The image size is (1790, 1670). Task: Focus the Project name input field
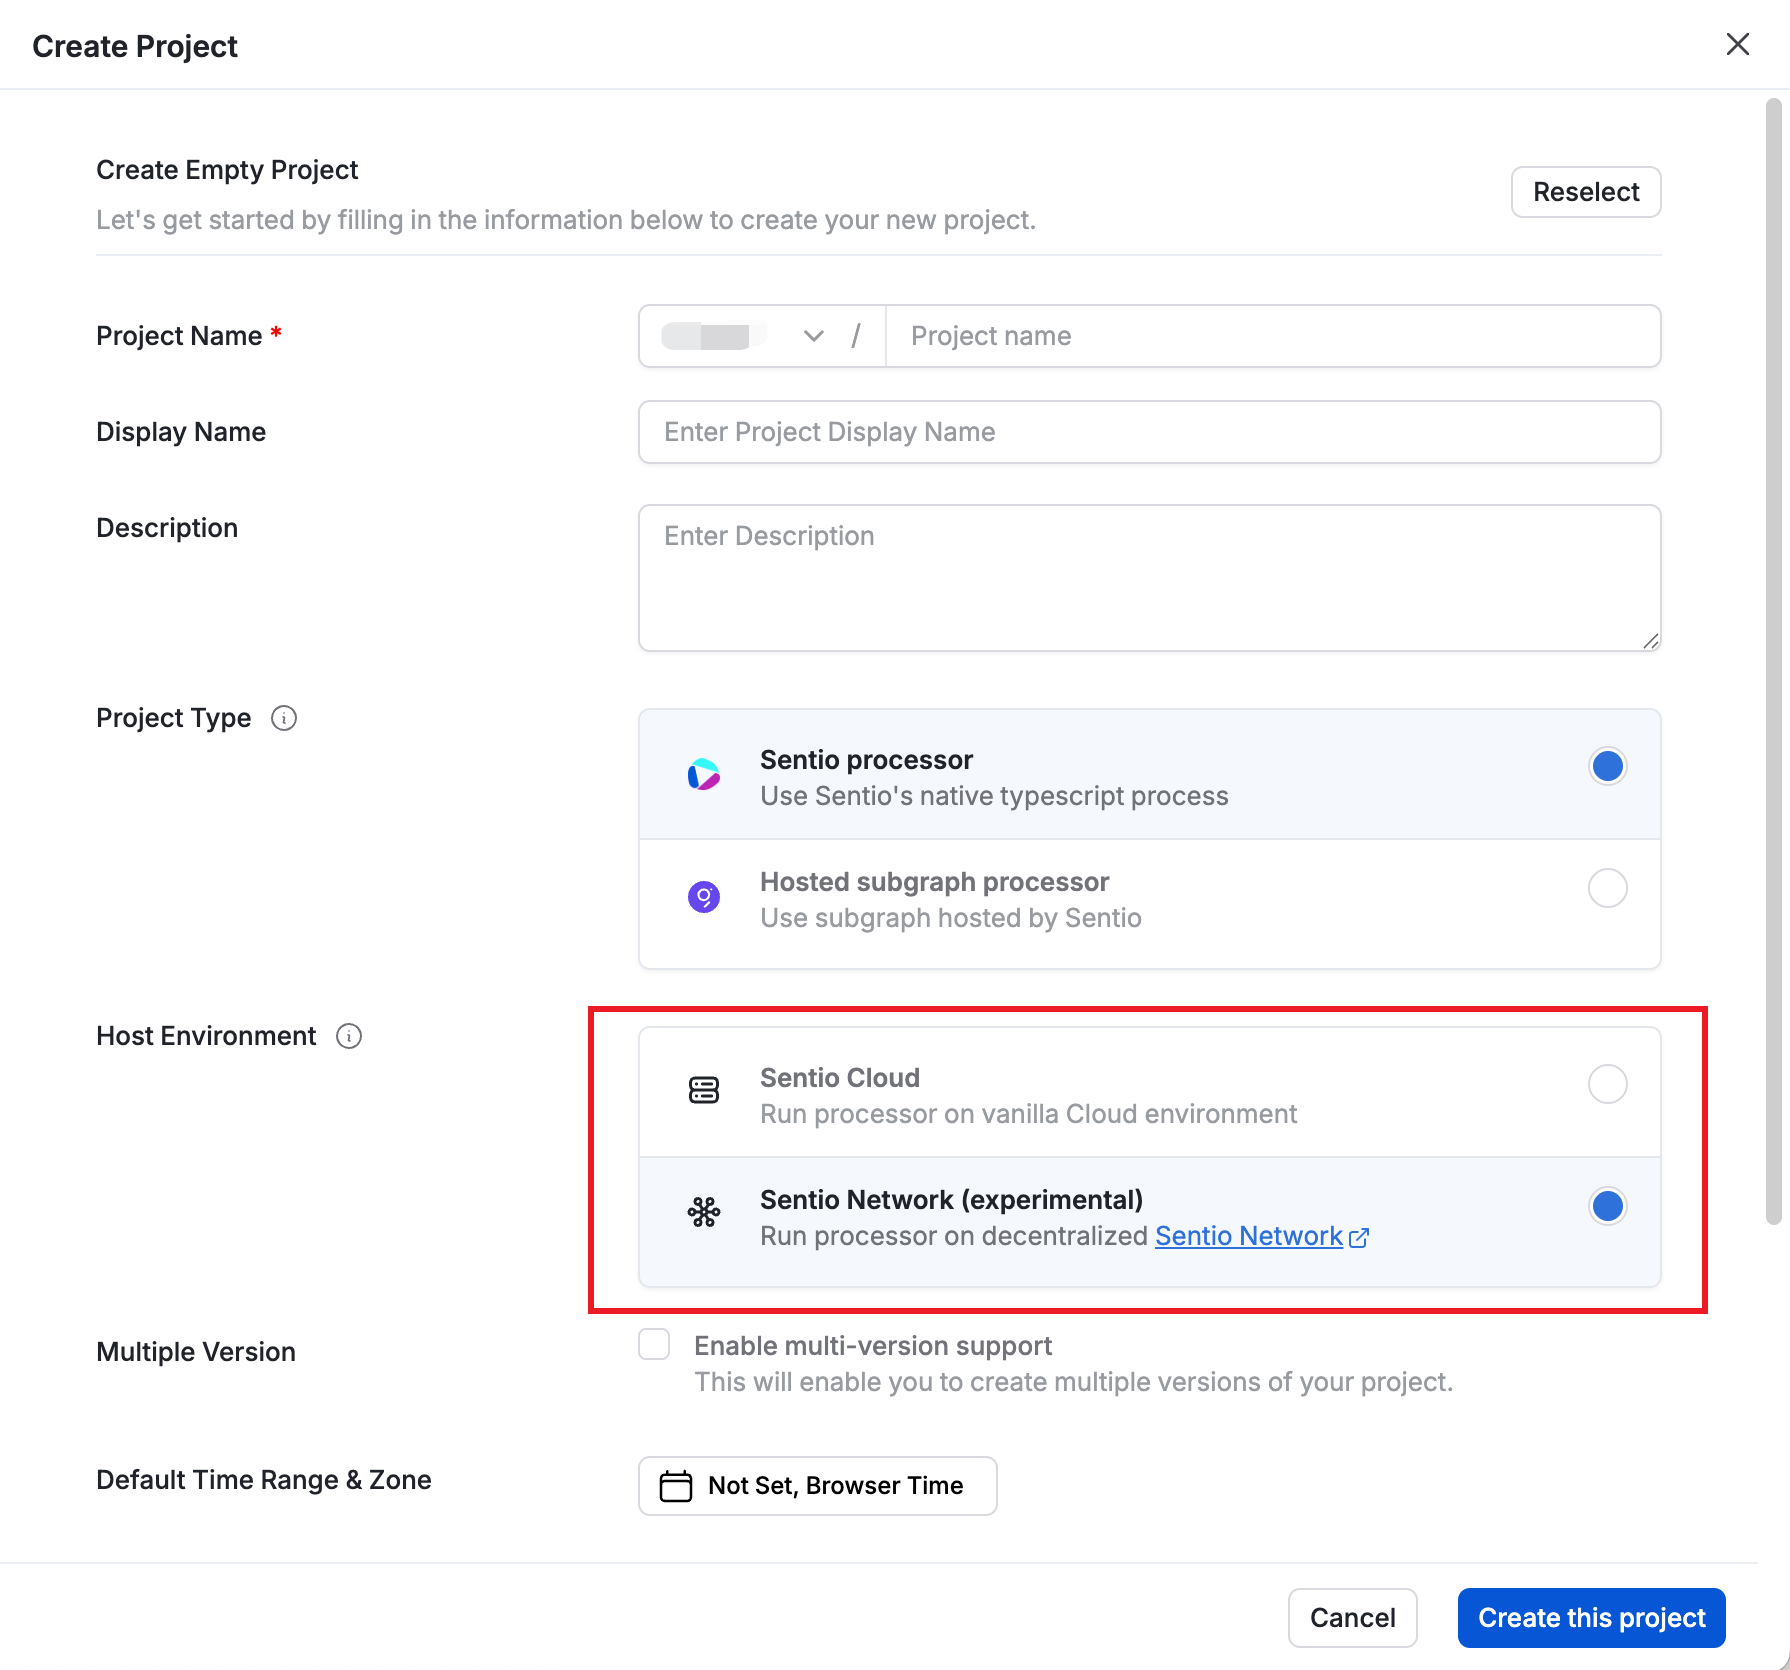click(x=1273, y=336)
